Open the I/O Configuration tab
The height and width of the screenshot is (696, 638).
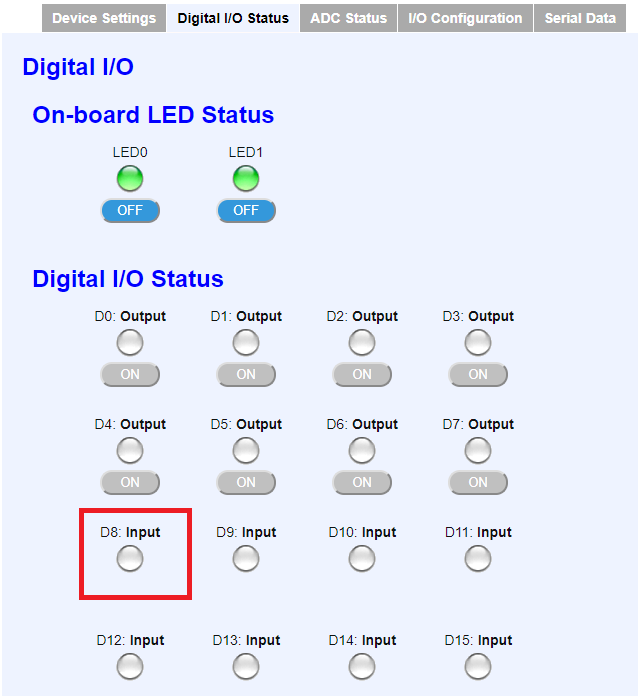tap(465, 18)
